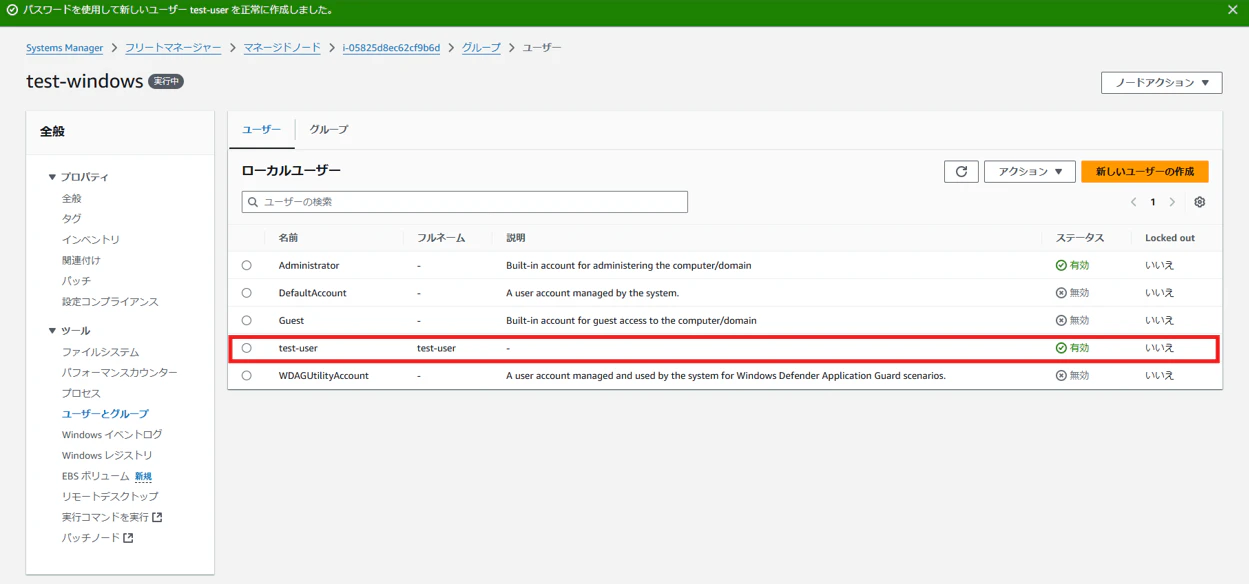Click the DefaultAccount description text
The height and width of the screenshot is (584, 1249).
593,293
